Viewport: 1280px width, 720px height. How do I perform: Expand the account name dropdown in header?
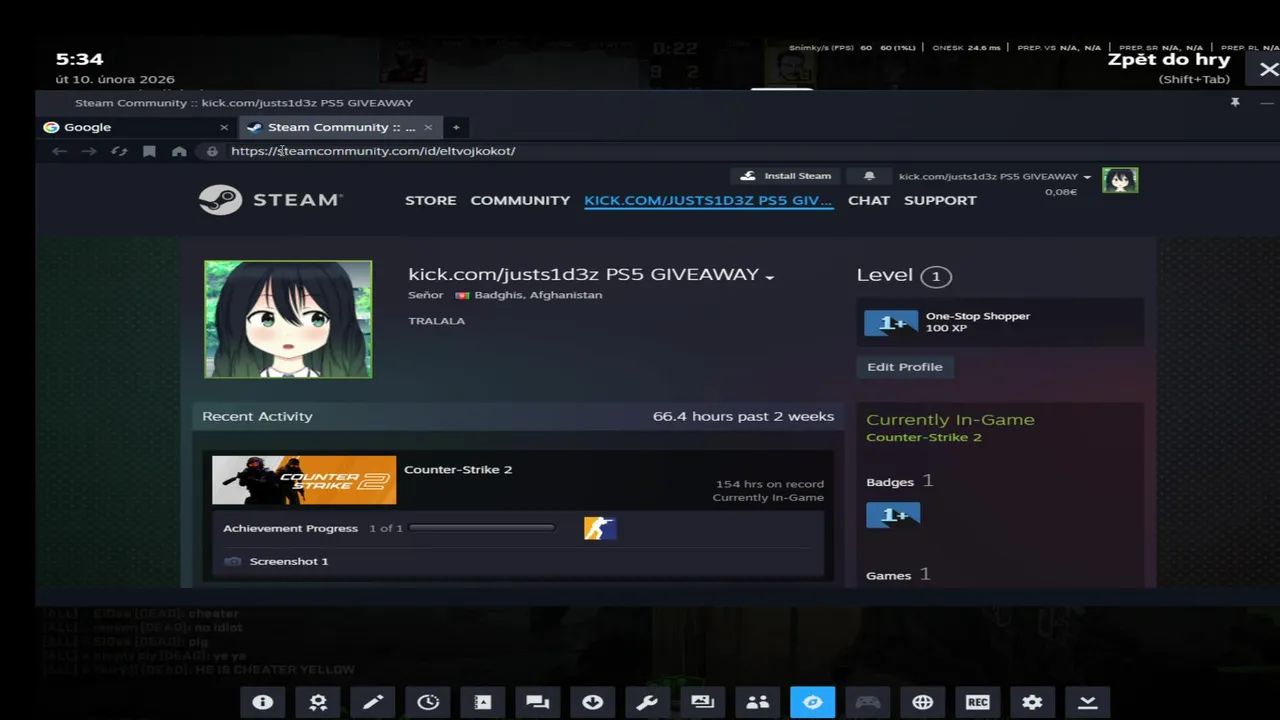(x=994, y=176)
